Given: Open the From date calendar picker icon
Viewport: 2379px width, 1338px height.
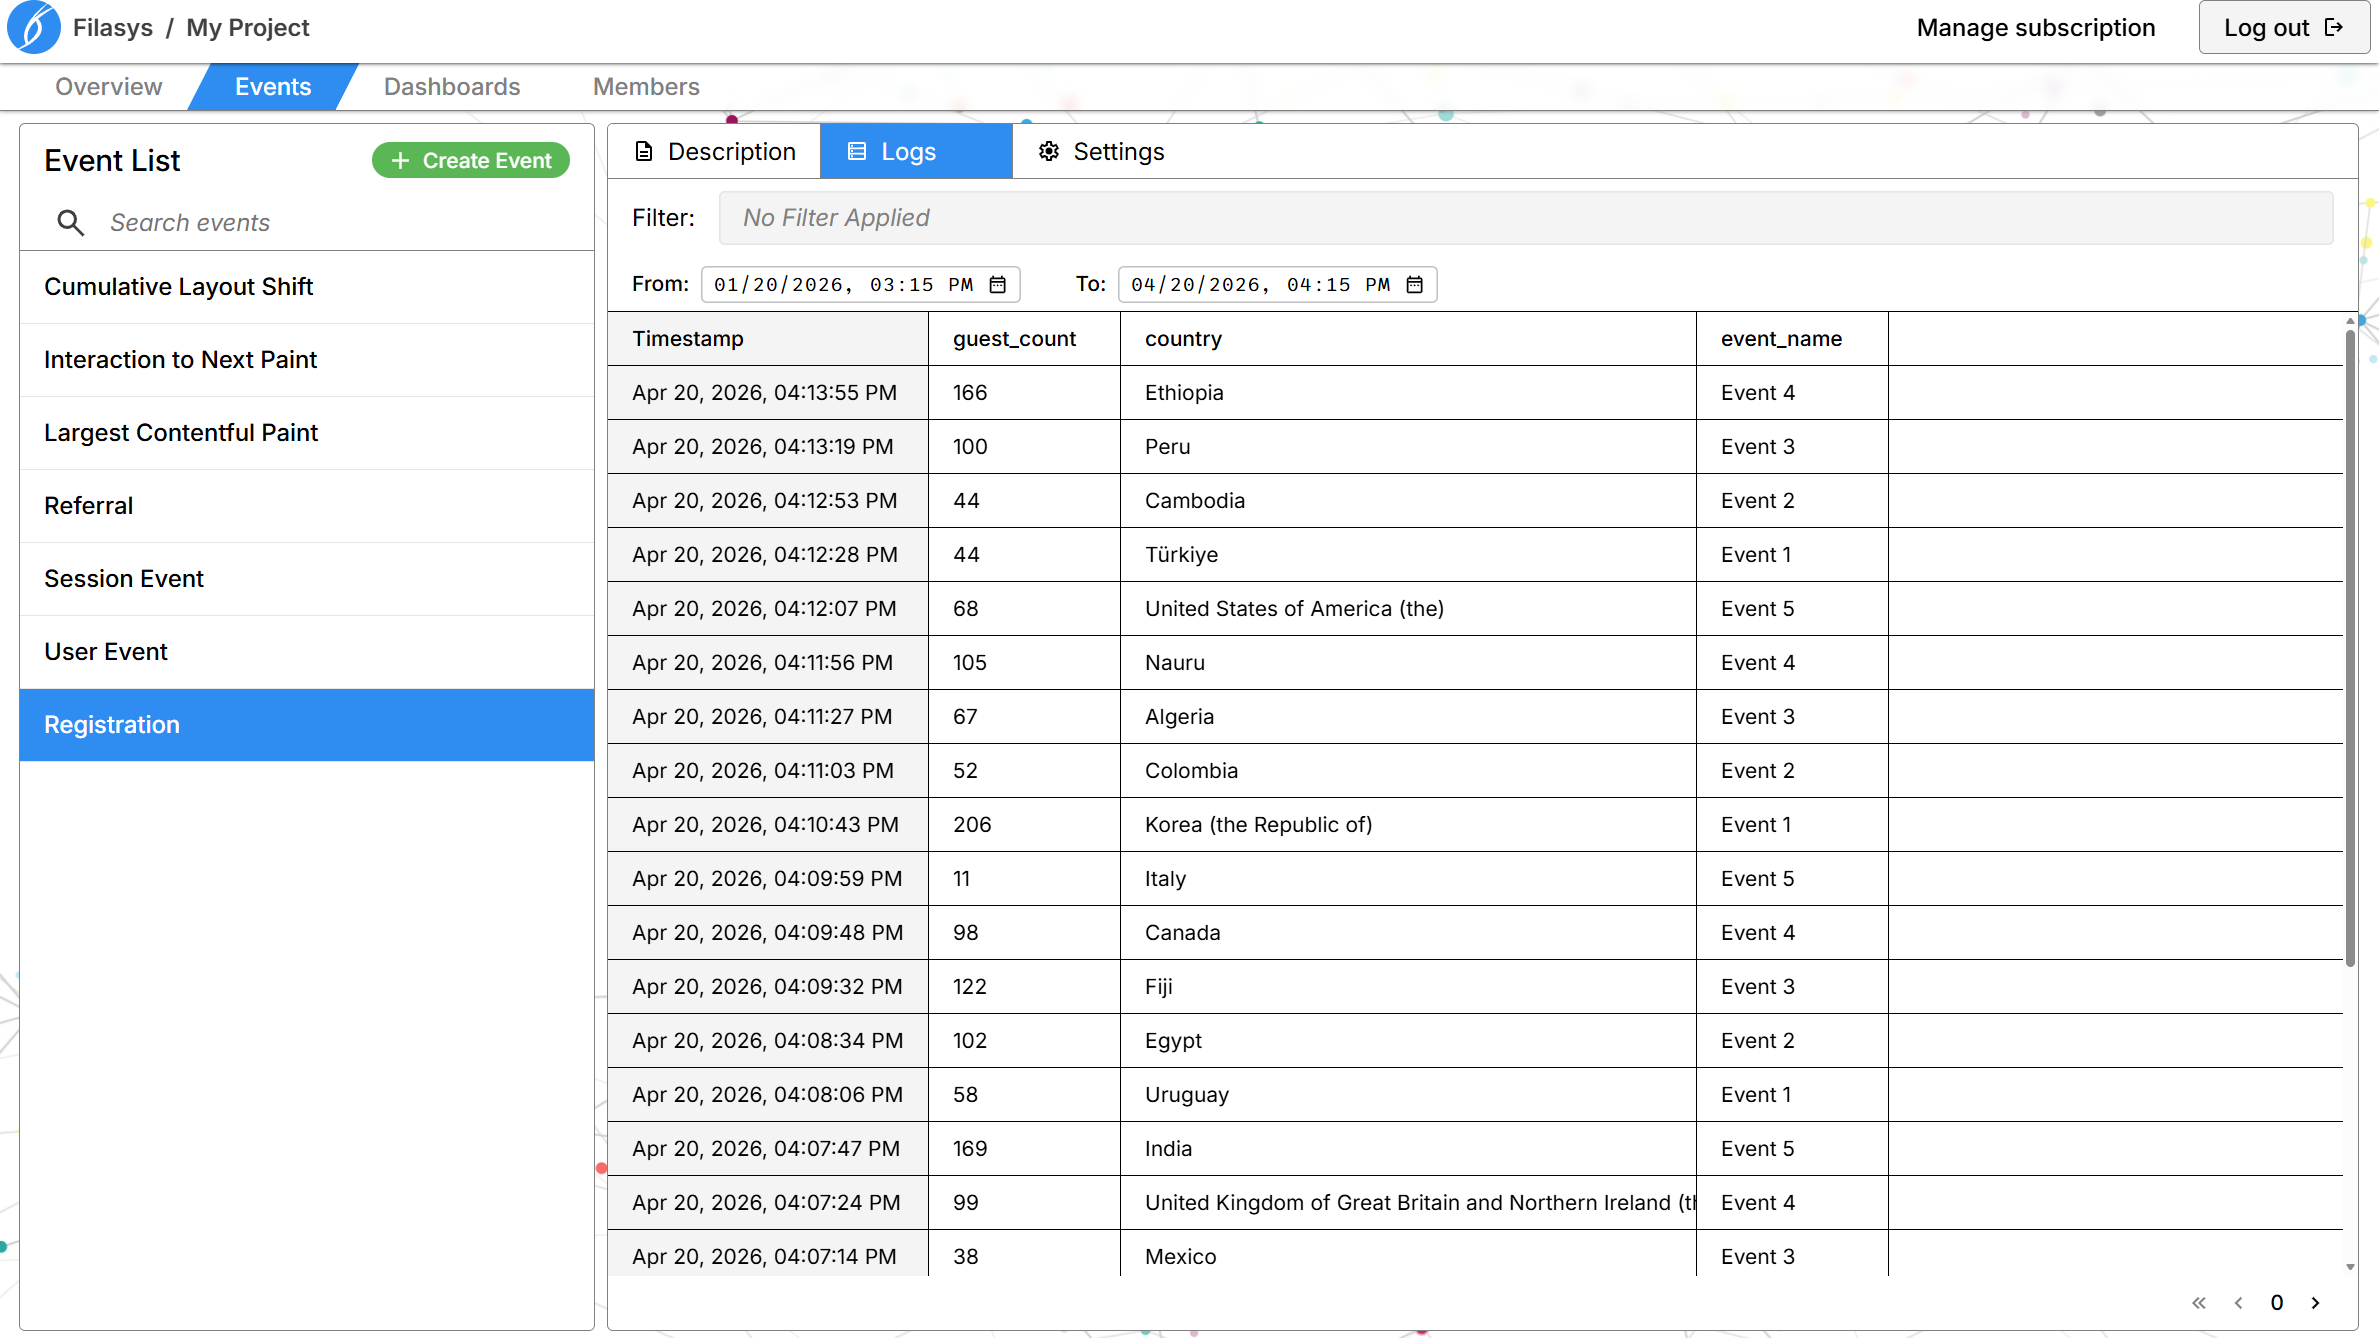Looking at the screenshot, I should 997,285.
